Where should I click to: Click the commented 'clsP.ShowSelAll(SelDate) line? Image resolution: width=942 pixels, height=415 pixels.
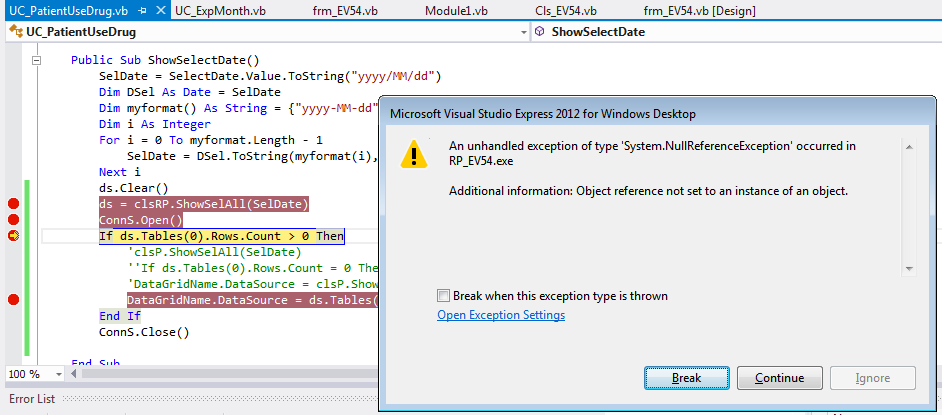[x=214, y=252]
